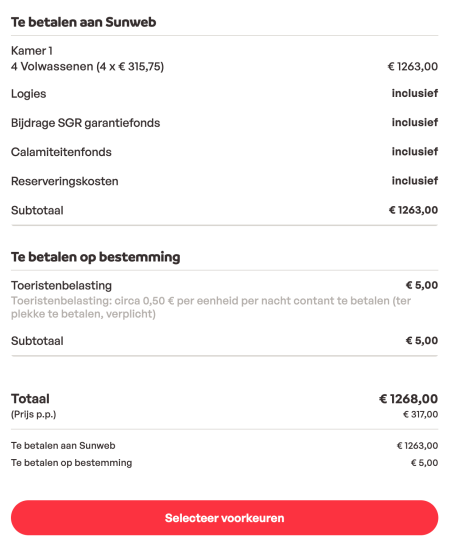Click the Toeristenbelasting € 5,00 amount
This screenshot has width=450, height=544.
422,285
